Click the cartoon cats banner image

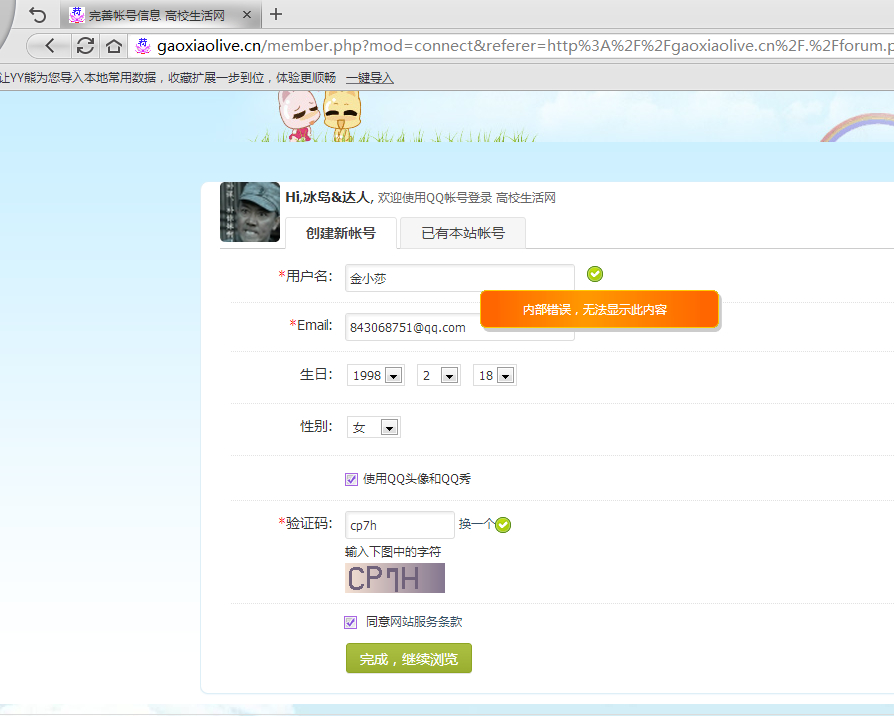[319, 115]
